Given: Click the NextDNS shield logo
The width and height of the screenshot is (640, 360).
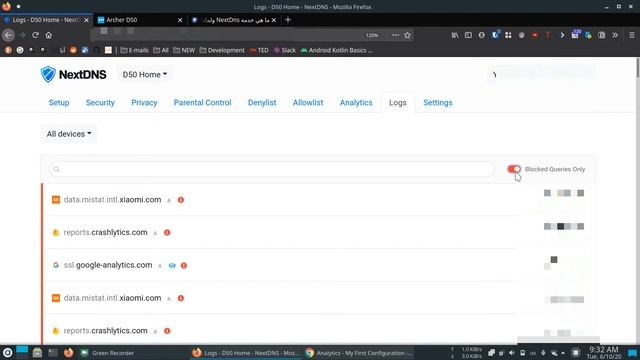Looking at the screenshot, I should [x=48, y=74].
